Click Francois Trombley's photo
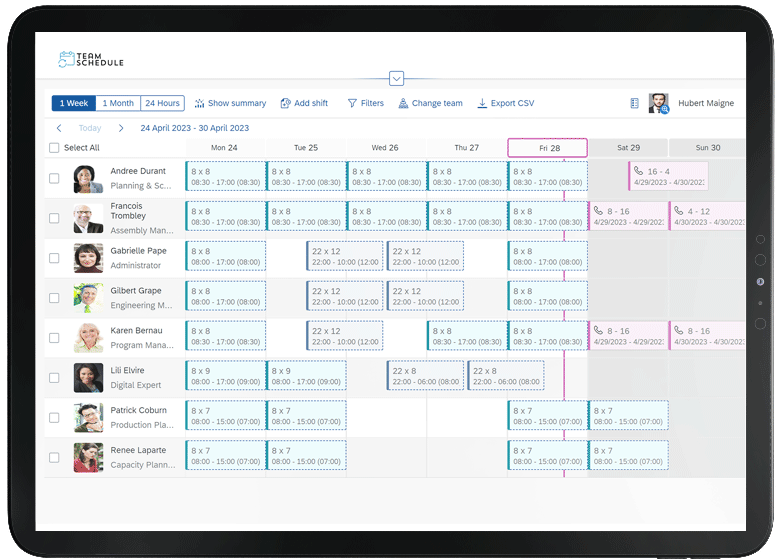The height and width of the screenshot is (560, 782). point(88,218)
